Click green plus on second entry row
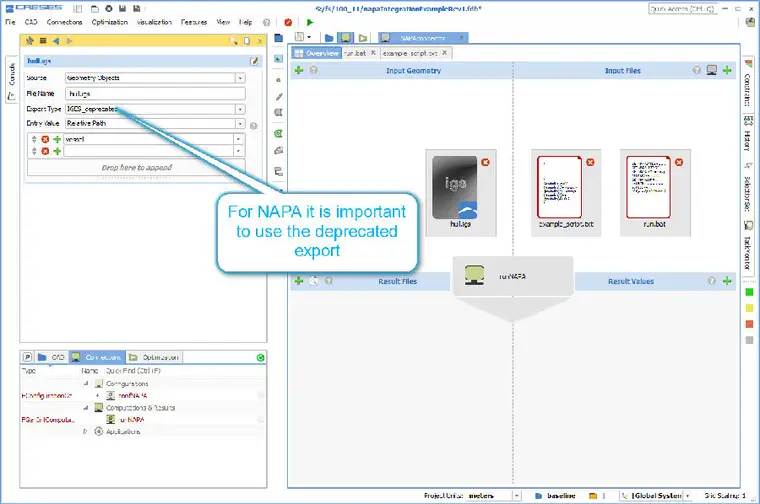Image resolution: width=760 pixels, height=504 pixels. (x=57, y=151)
